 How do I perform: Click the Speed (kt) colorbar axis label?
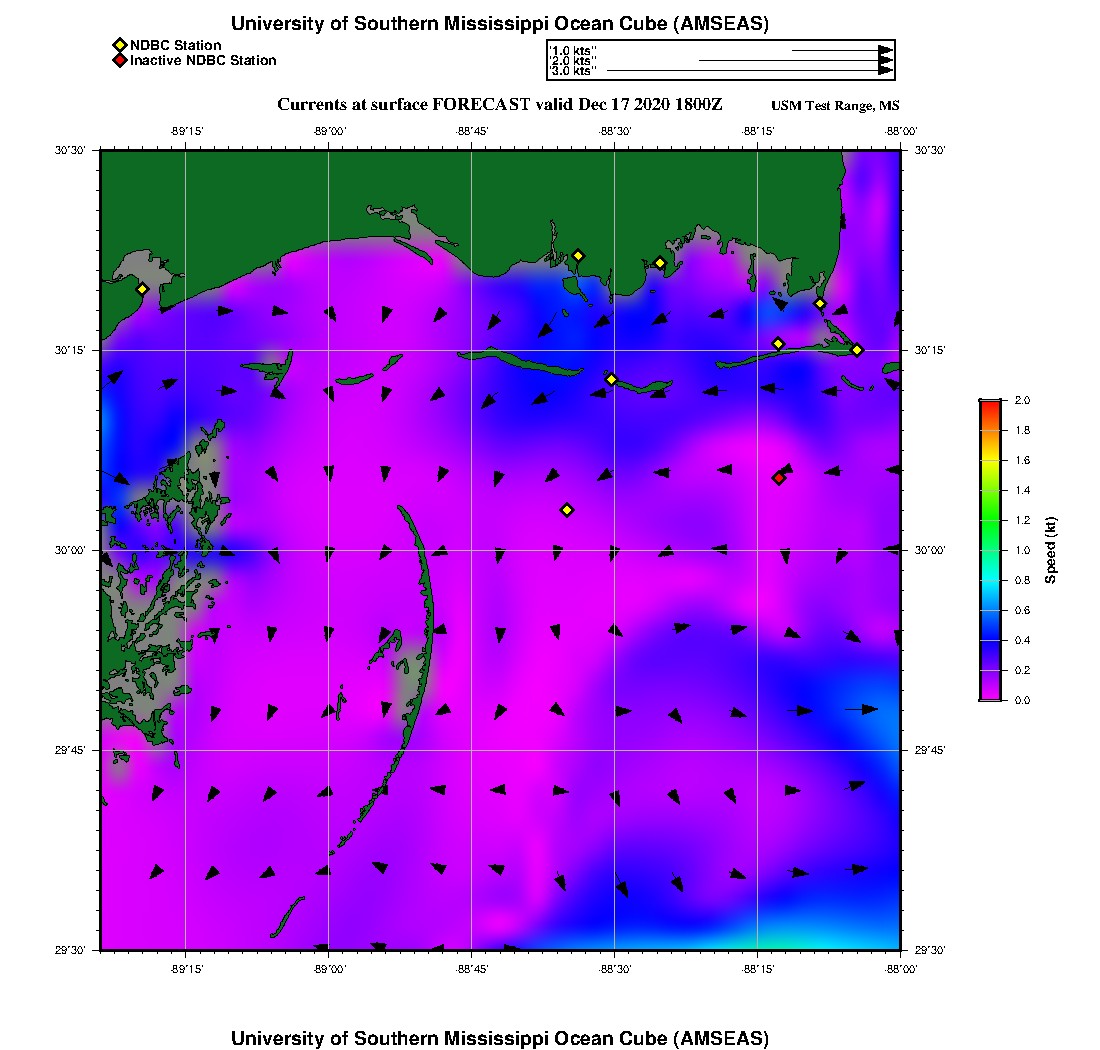point(1050,550)
